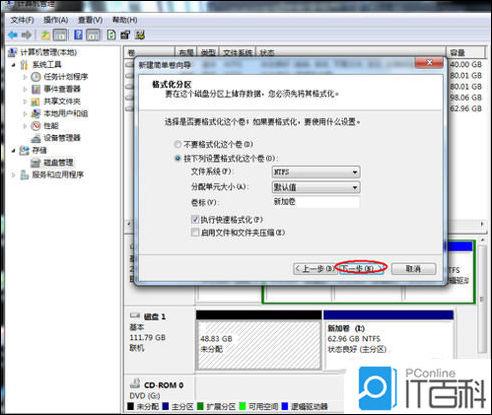Click the blue Back arrow in the toolbar

pyautogui.click(x=12, y=35)
